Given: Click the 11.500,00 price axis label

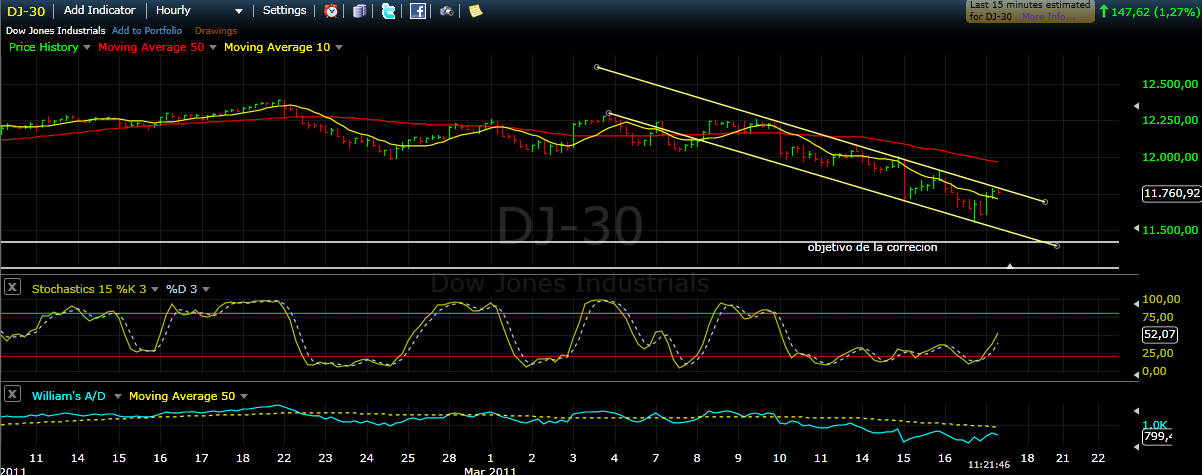Looking at the screenshot, I should click(x=1168, y=230).
